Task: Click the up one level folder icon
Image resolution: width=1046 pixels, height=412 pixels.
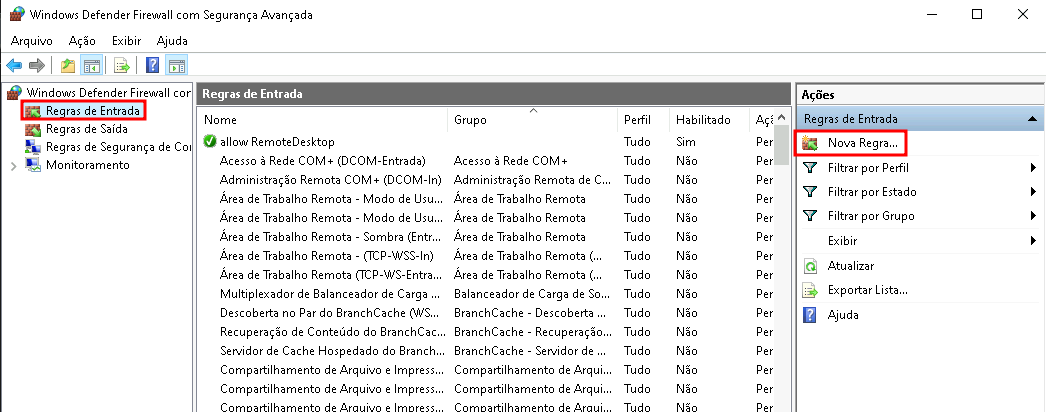Action: pos(67,65)
